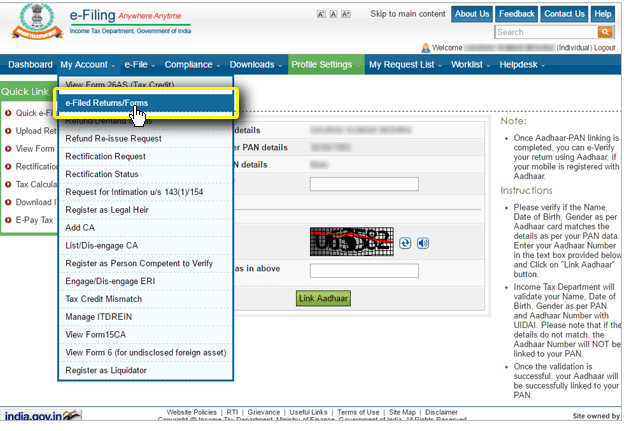Select Engage/Dis-engage ERI
Screen dimensions: 631x431
pos(146,281)
